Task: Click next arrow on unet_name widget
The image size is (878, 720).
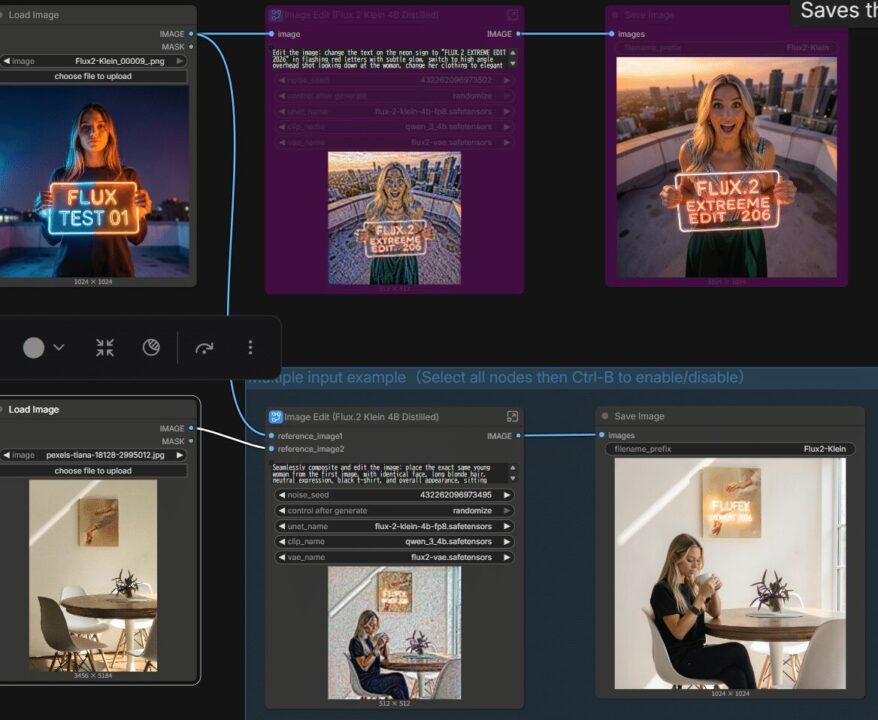Action: tap(507, 526)
